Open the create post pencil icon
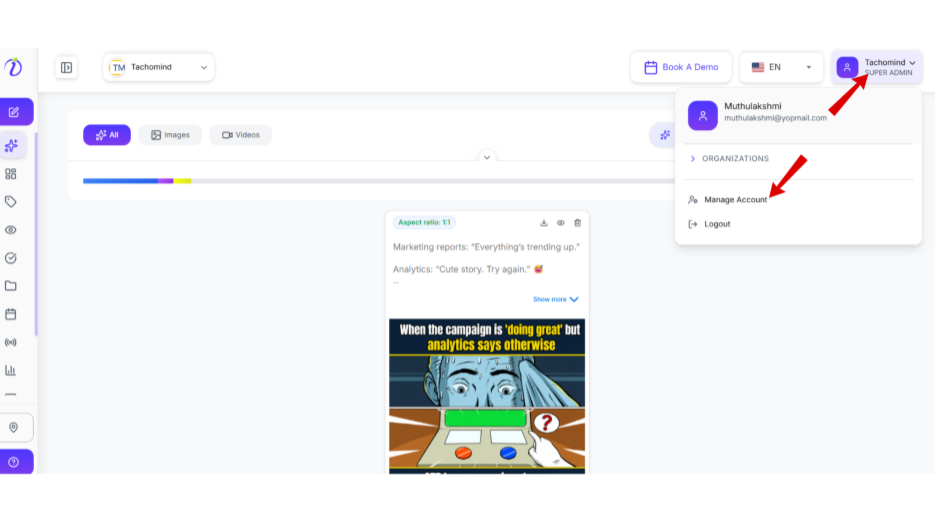Image resolution: width=936 pixels, height=528 pixels. pyautogui.click(x=16, y=112)
